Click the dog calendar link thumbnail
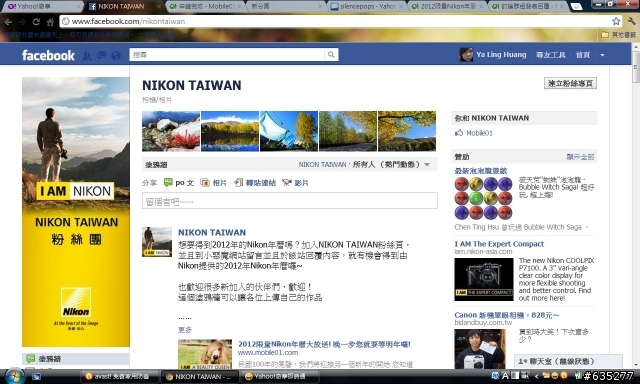This screenshot has width=640, height=384. coord(205,354)
